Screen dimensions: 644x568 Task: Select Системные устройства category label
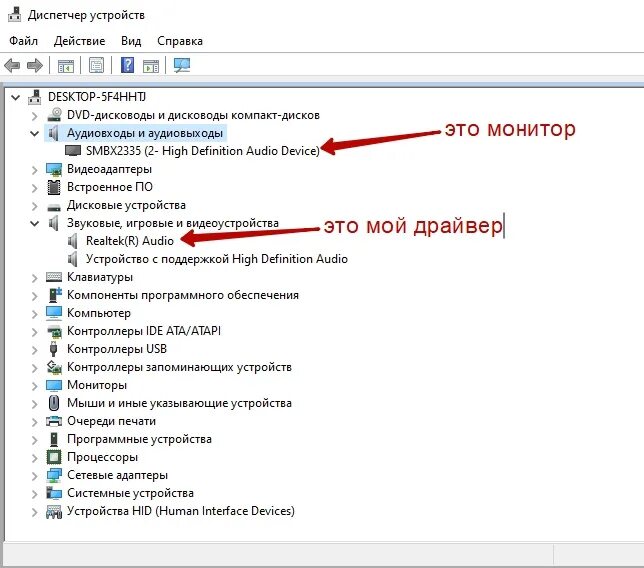[x=130, y=493]
